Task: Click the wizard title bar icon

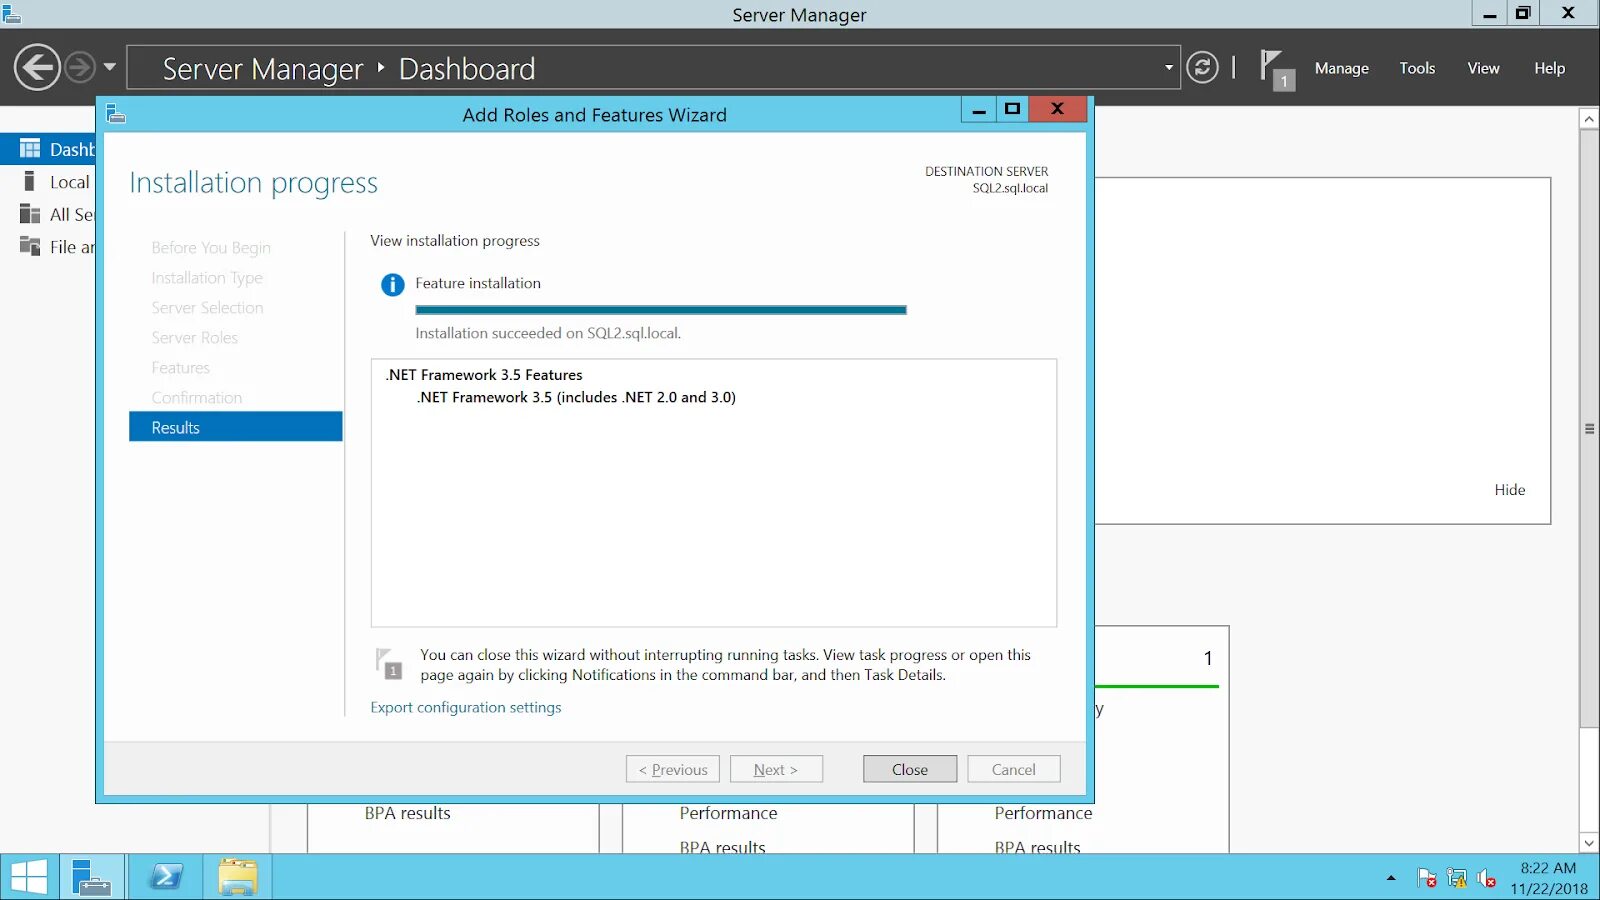Action: click(x=116, y=114)
